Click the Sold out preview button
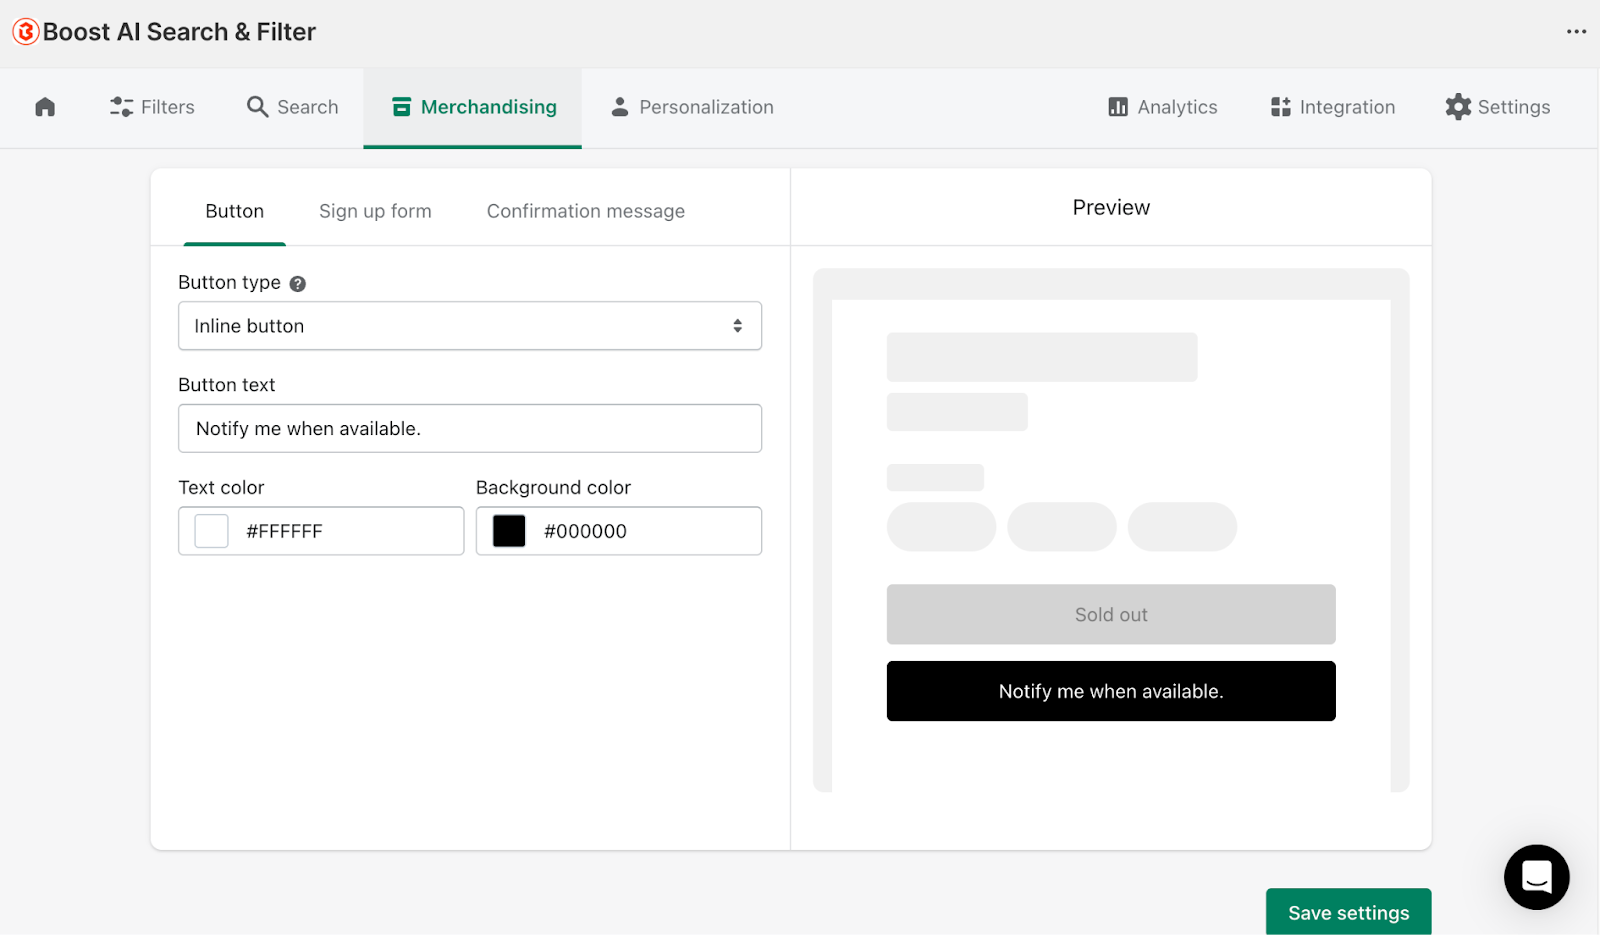The width and height of the screenshot is (1600, 935). click(1111, 614)
